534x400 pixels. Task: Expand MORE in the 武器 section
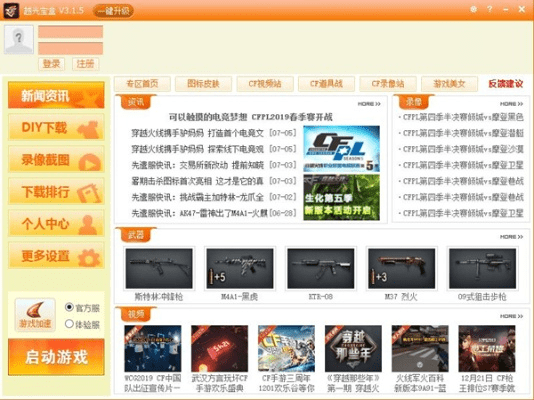coord(512,237)
